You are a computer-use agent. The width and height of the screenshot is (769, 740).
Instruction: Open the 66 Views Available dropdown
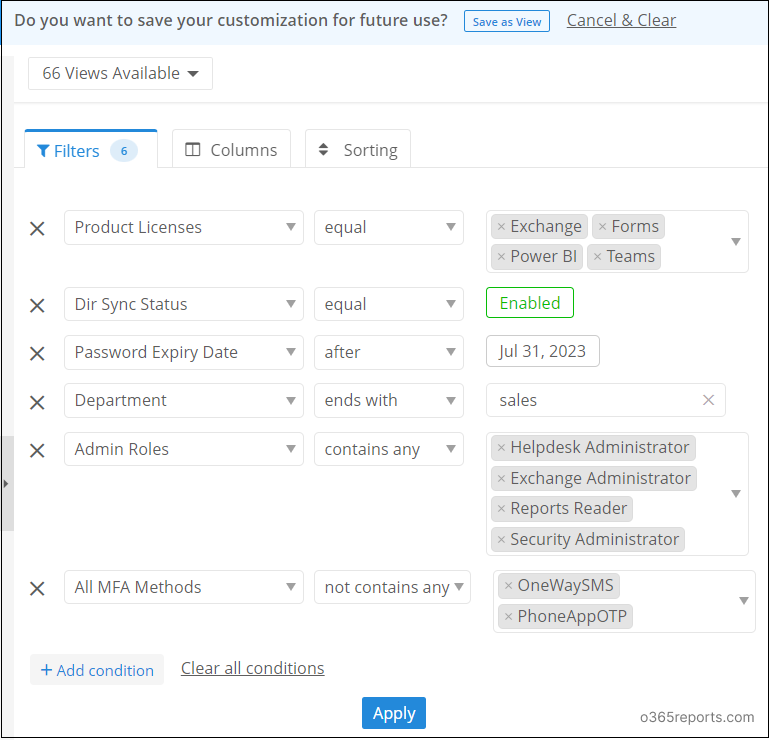tap(120, 74)
